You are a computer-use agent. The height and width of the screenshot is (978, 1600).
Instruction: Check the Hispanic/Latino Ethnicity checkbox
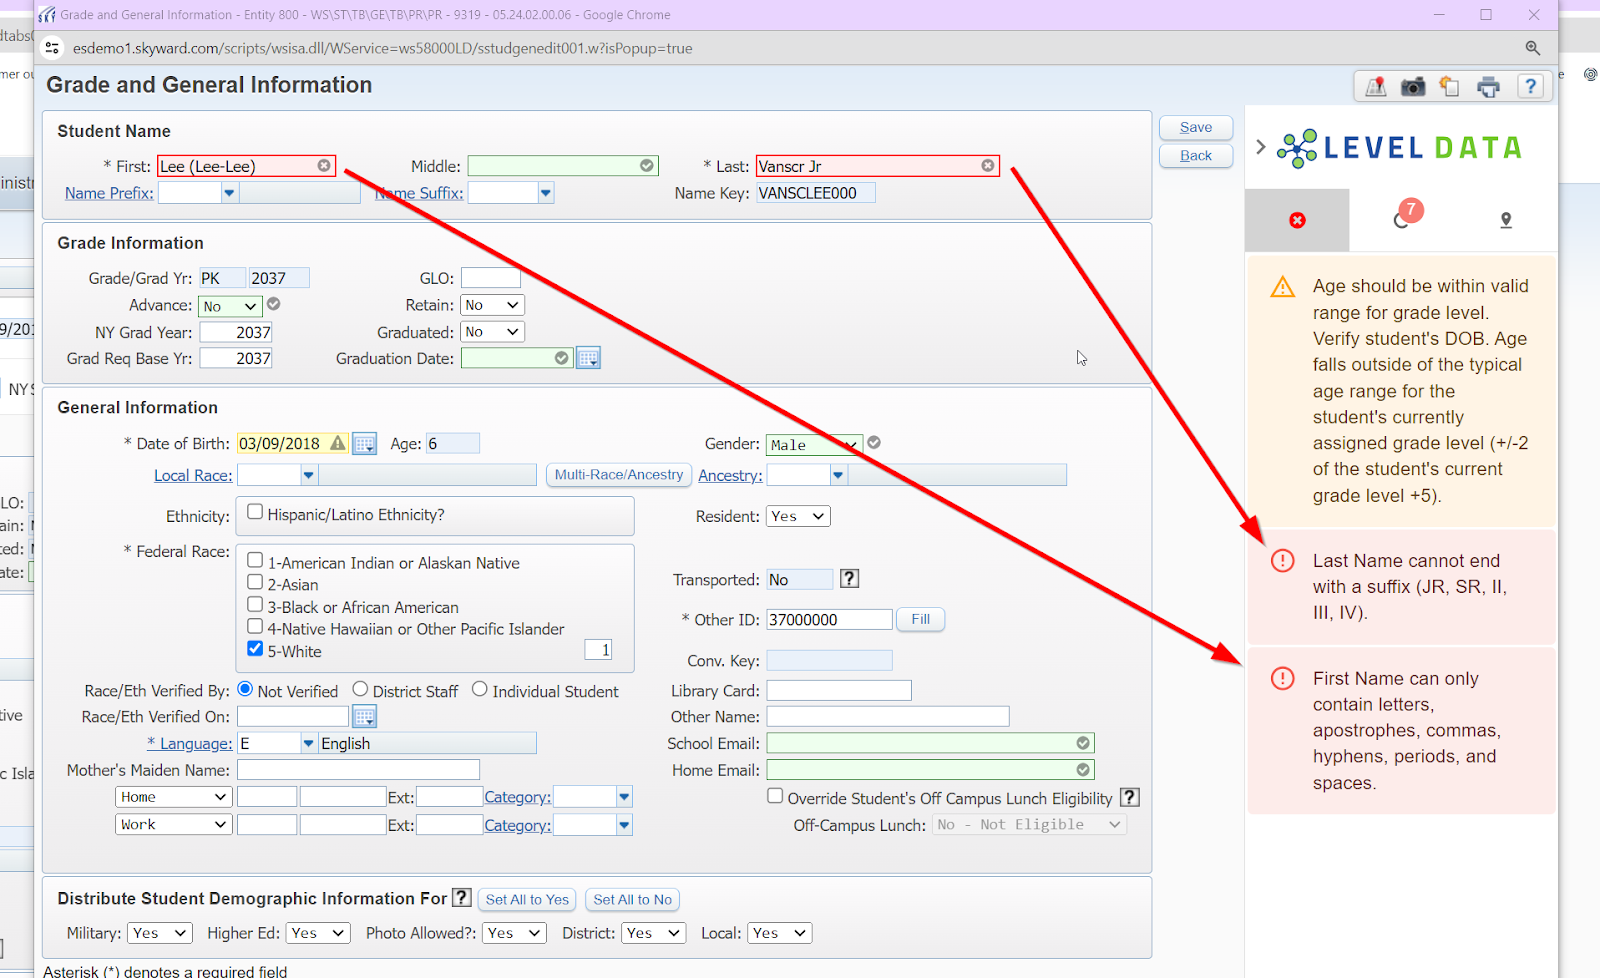(x=255, y=513)
